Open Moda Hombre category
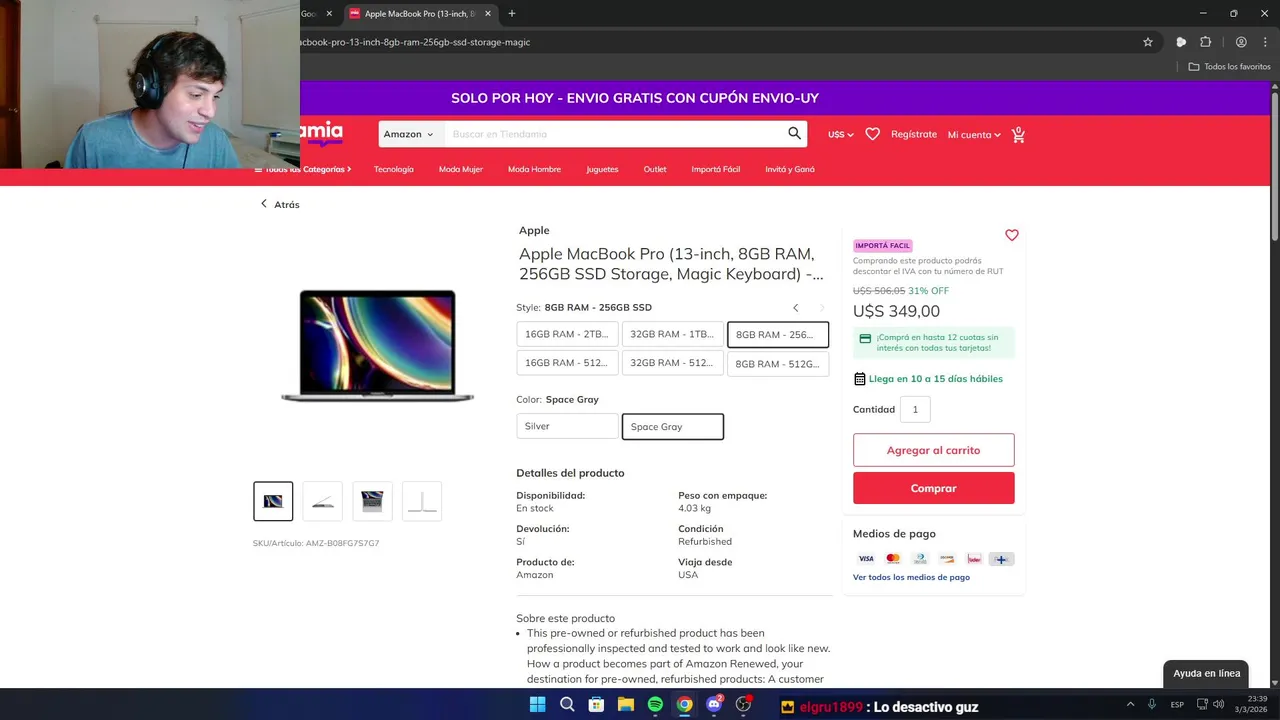This screenshot has height=720, width=1280. point(534,169)
